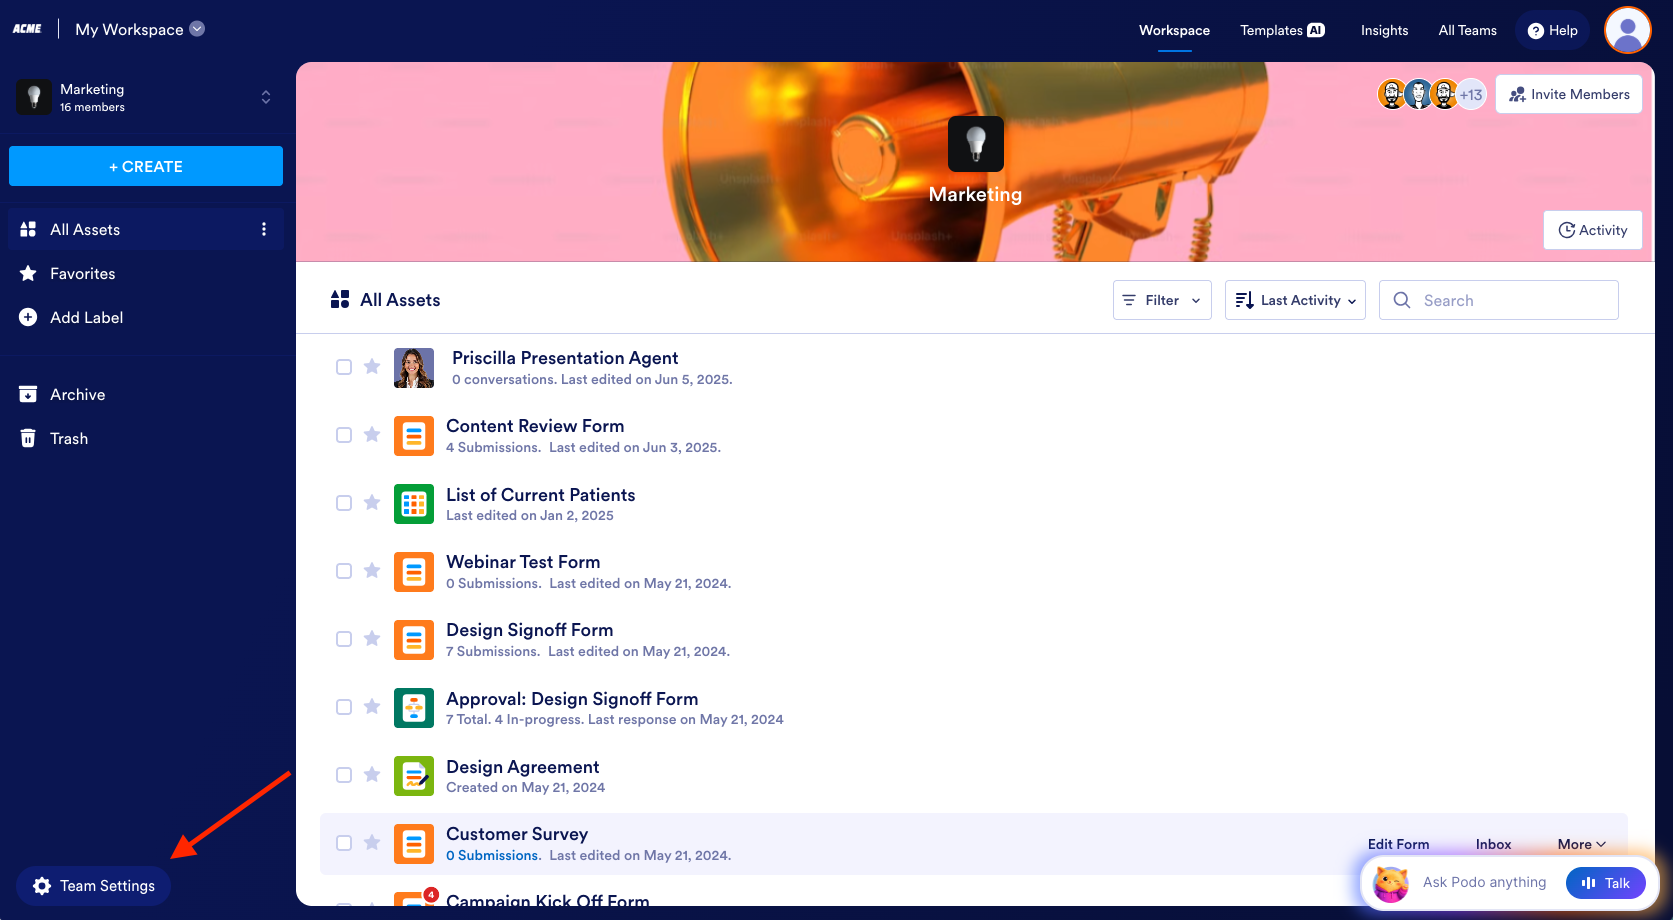Check the Design Agreement checkbox
This screenshot has width=1673, height=920.
point(344,775)
